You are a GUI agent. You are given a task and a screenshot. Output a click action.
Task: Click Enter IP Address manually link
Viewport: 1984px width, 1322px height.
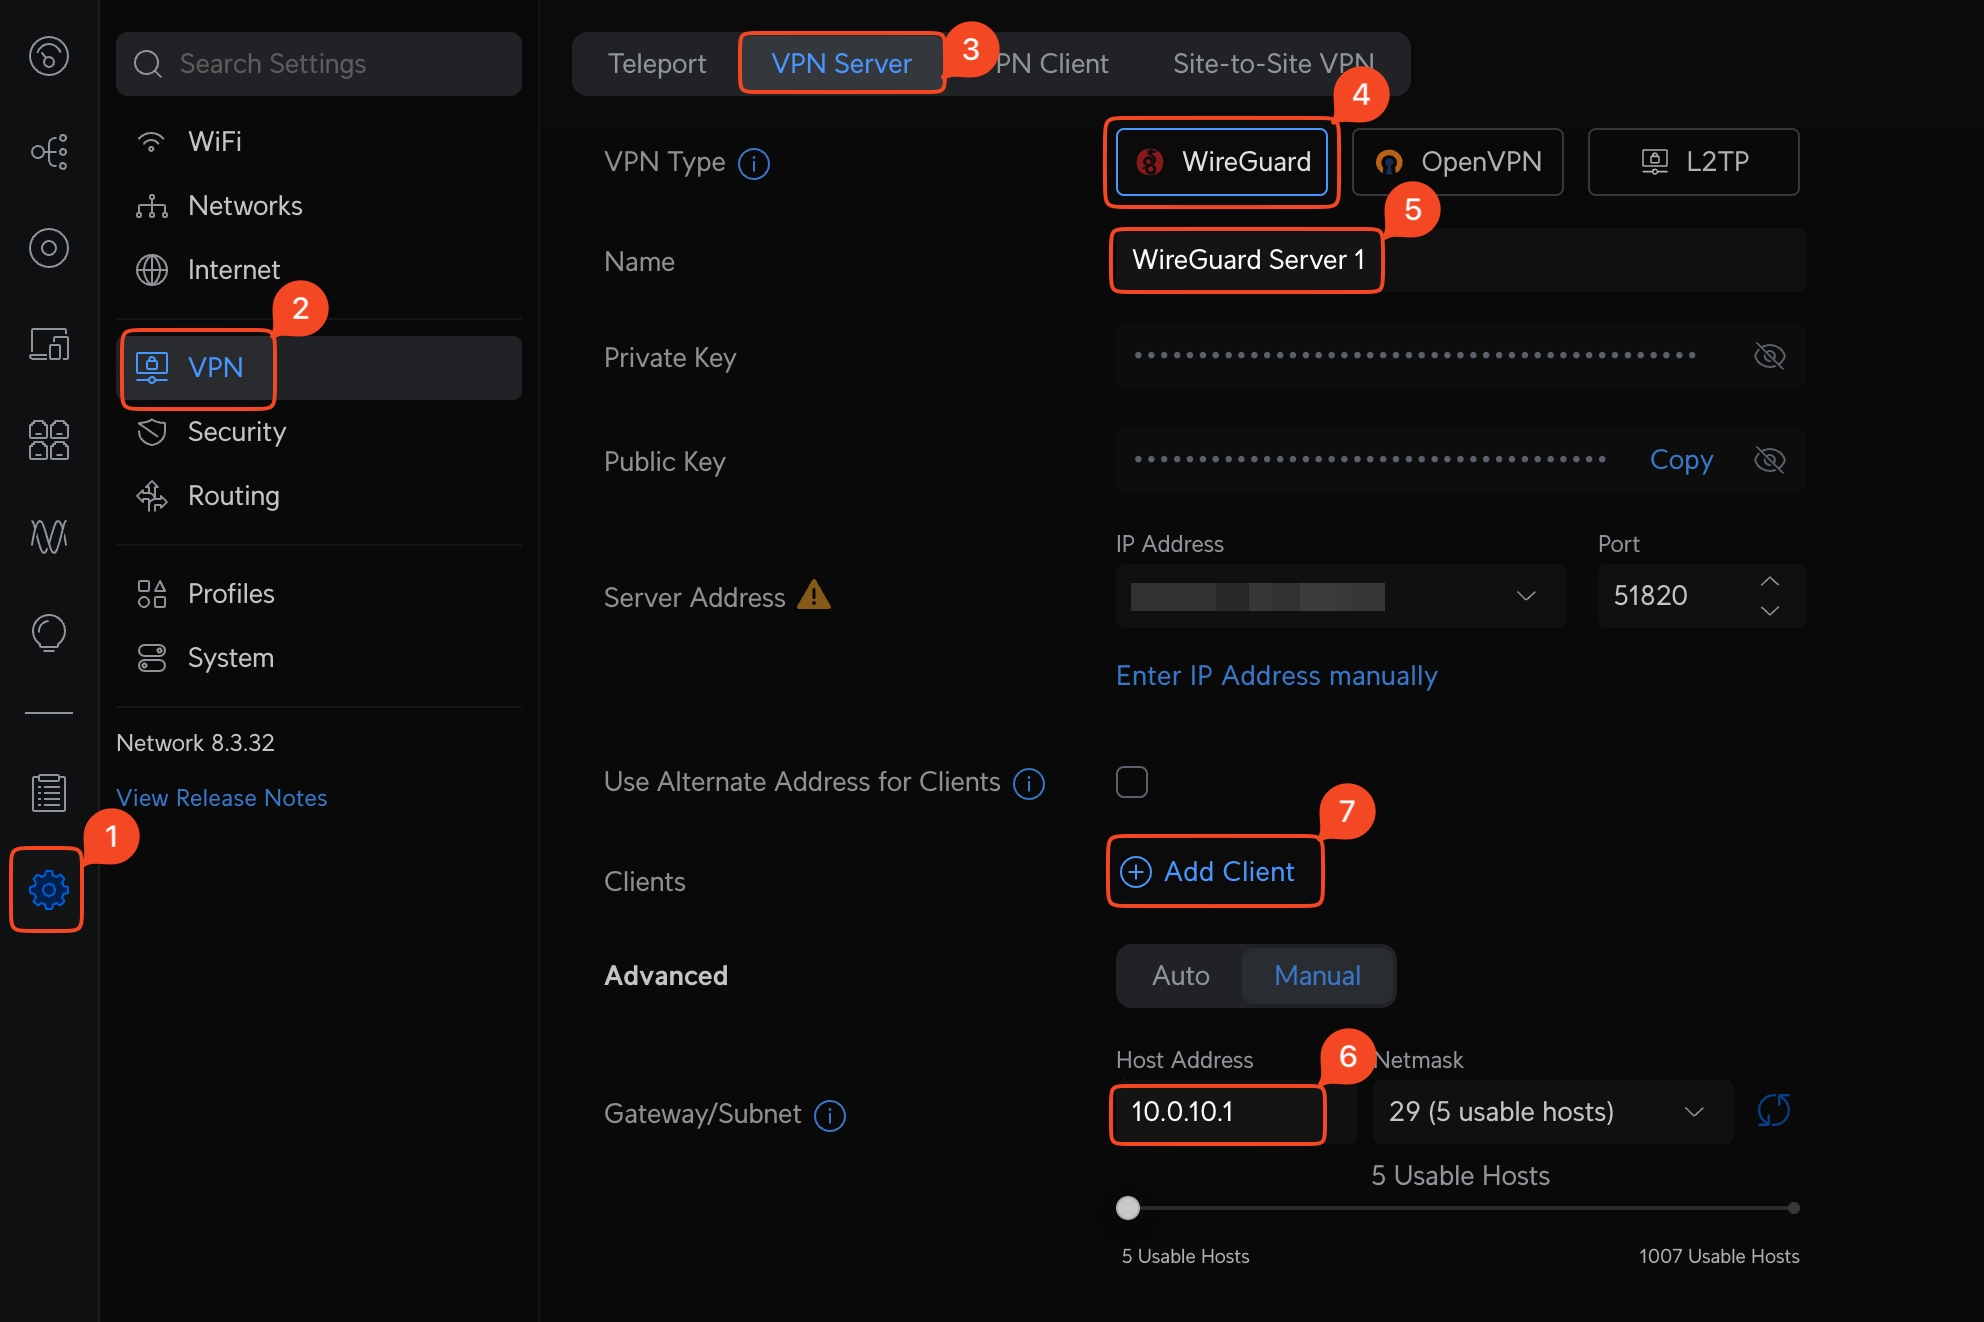1277,676
